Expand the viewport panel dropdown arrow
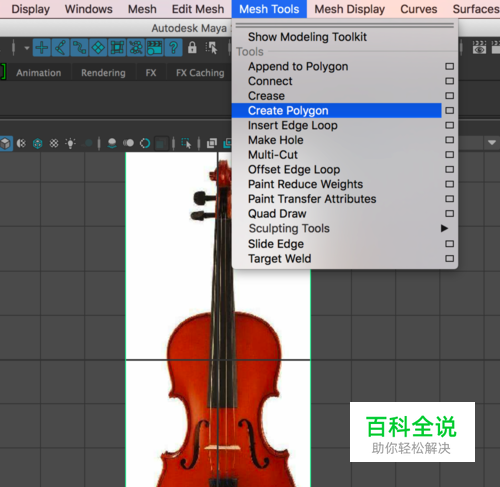The height and width of the screenshot is (487, 500). [x=492, y=143]
